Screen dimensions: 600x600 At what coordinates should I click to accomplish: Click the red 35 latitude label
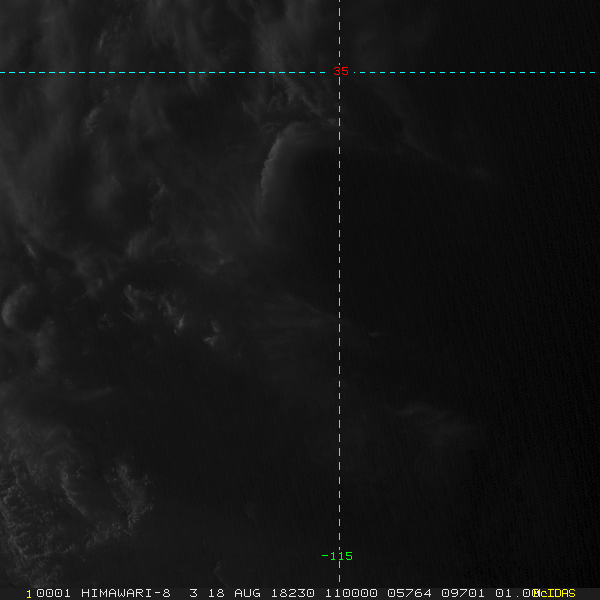(341, 72)
